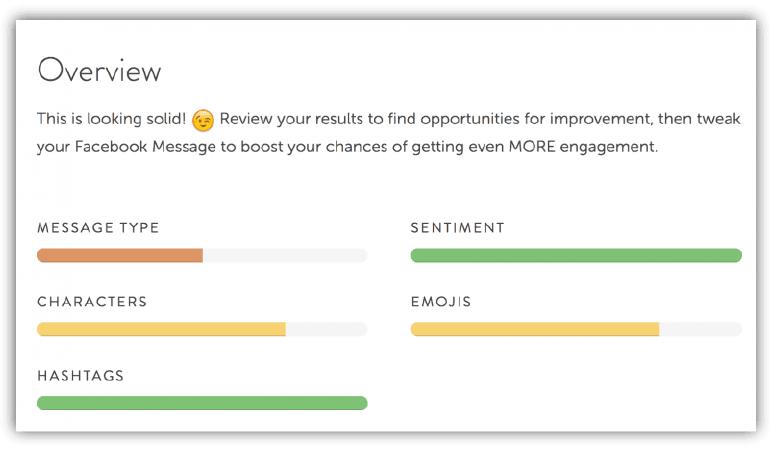770x461 pixels.
Task: Click the yellow filled part of the Characters bar
Action: (161, 330)
